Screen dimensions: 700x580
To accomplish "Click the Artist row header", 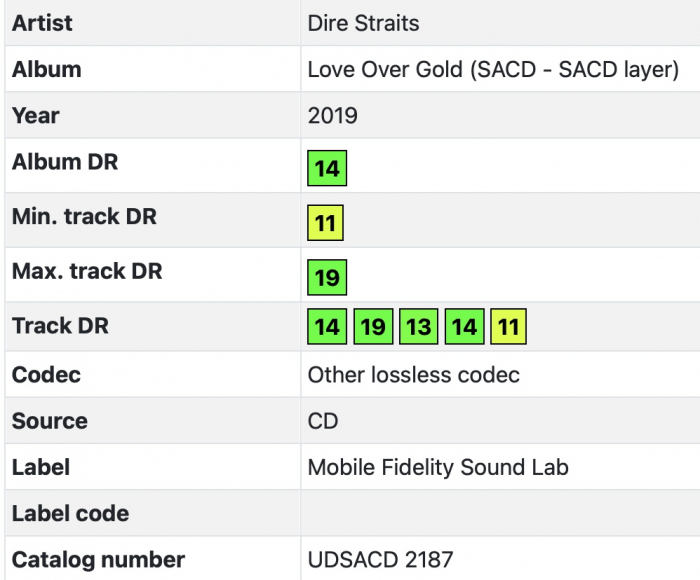I will 42,23.
